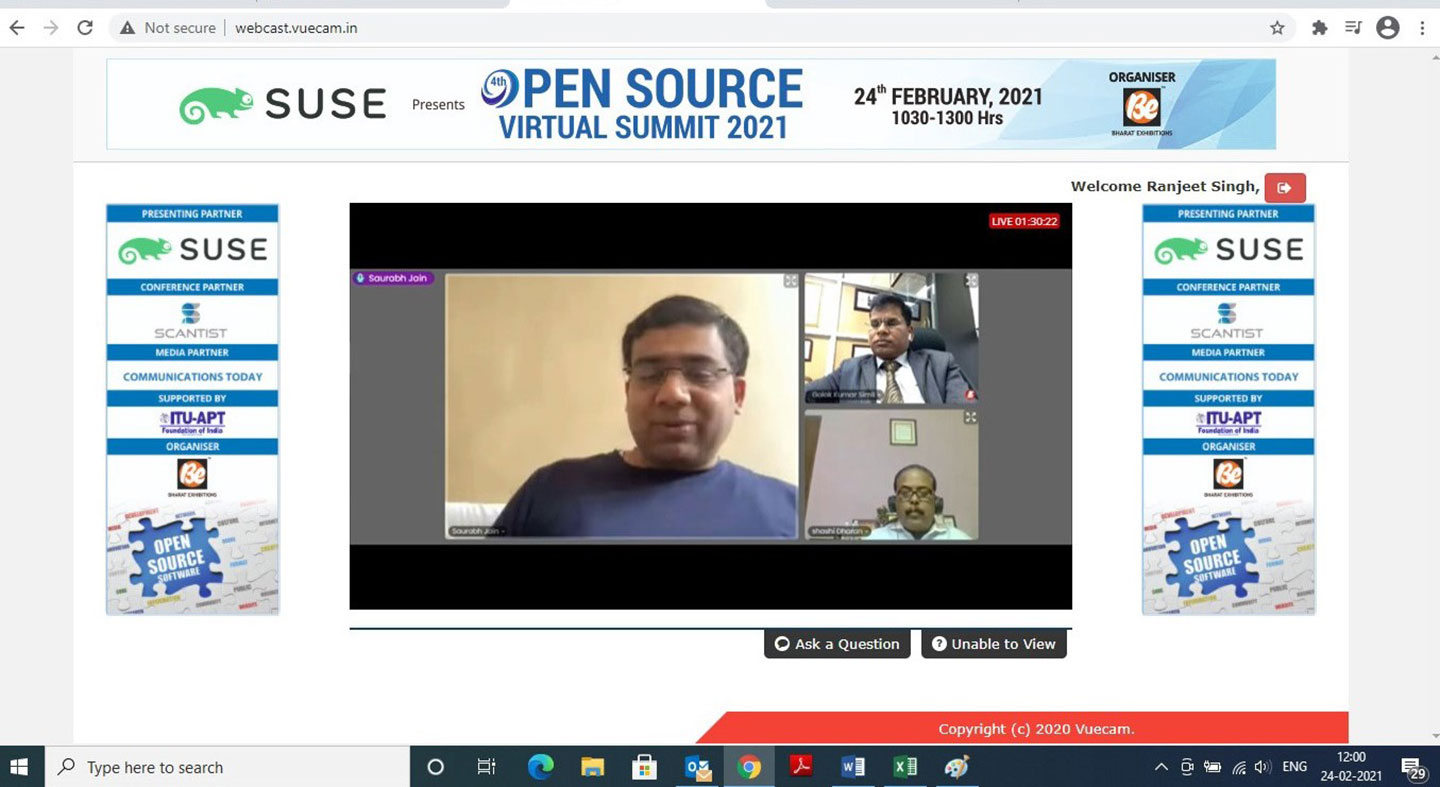Open Microsoft Store from the taskbar
The height and width of the screenshot is (787, 1440).
[x=645, y=767]
